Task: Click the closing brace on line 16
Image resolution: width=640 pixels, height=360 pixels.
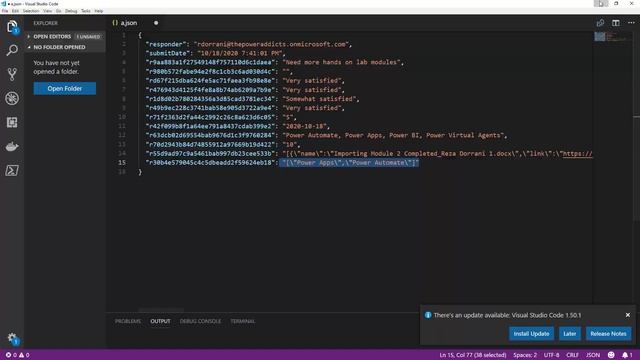Action: pyautogui.click(x=140, y=172)
